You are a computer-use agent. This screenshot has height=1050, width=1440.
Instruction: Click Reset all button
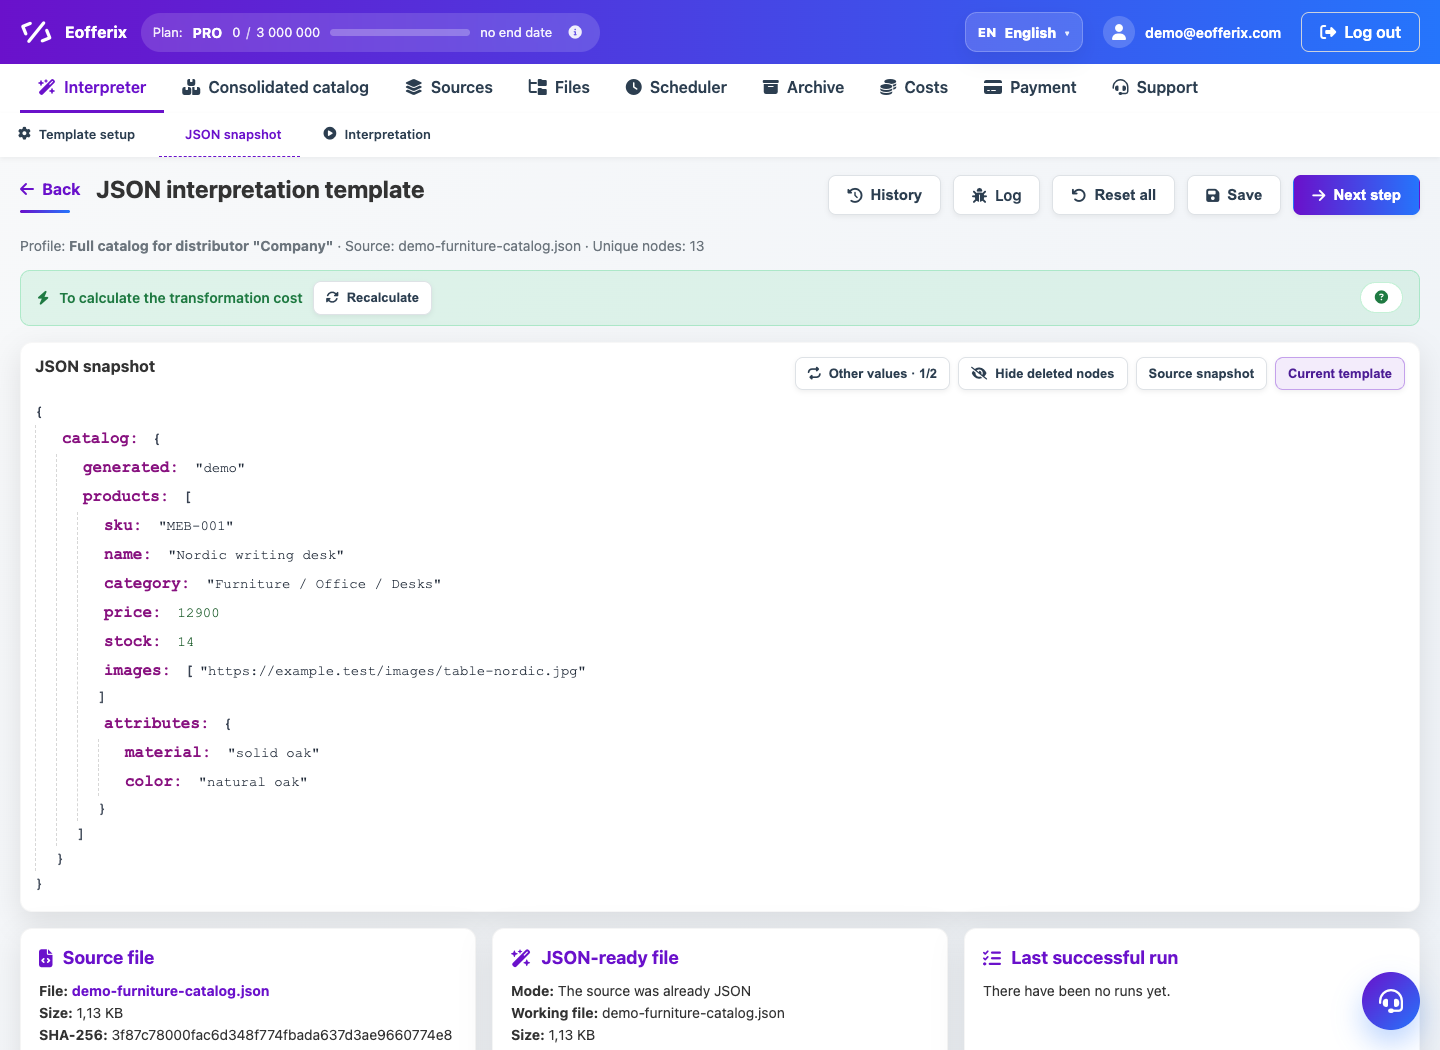coord(1113,195)
